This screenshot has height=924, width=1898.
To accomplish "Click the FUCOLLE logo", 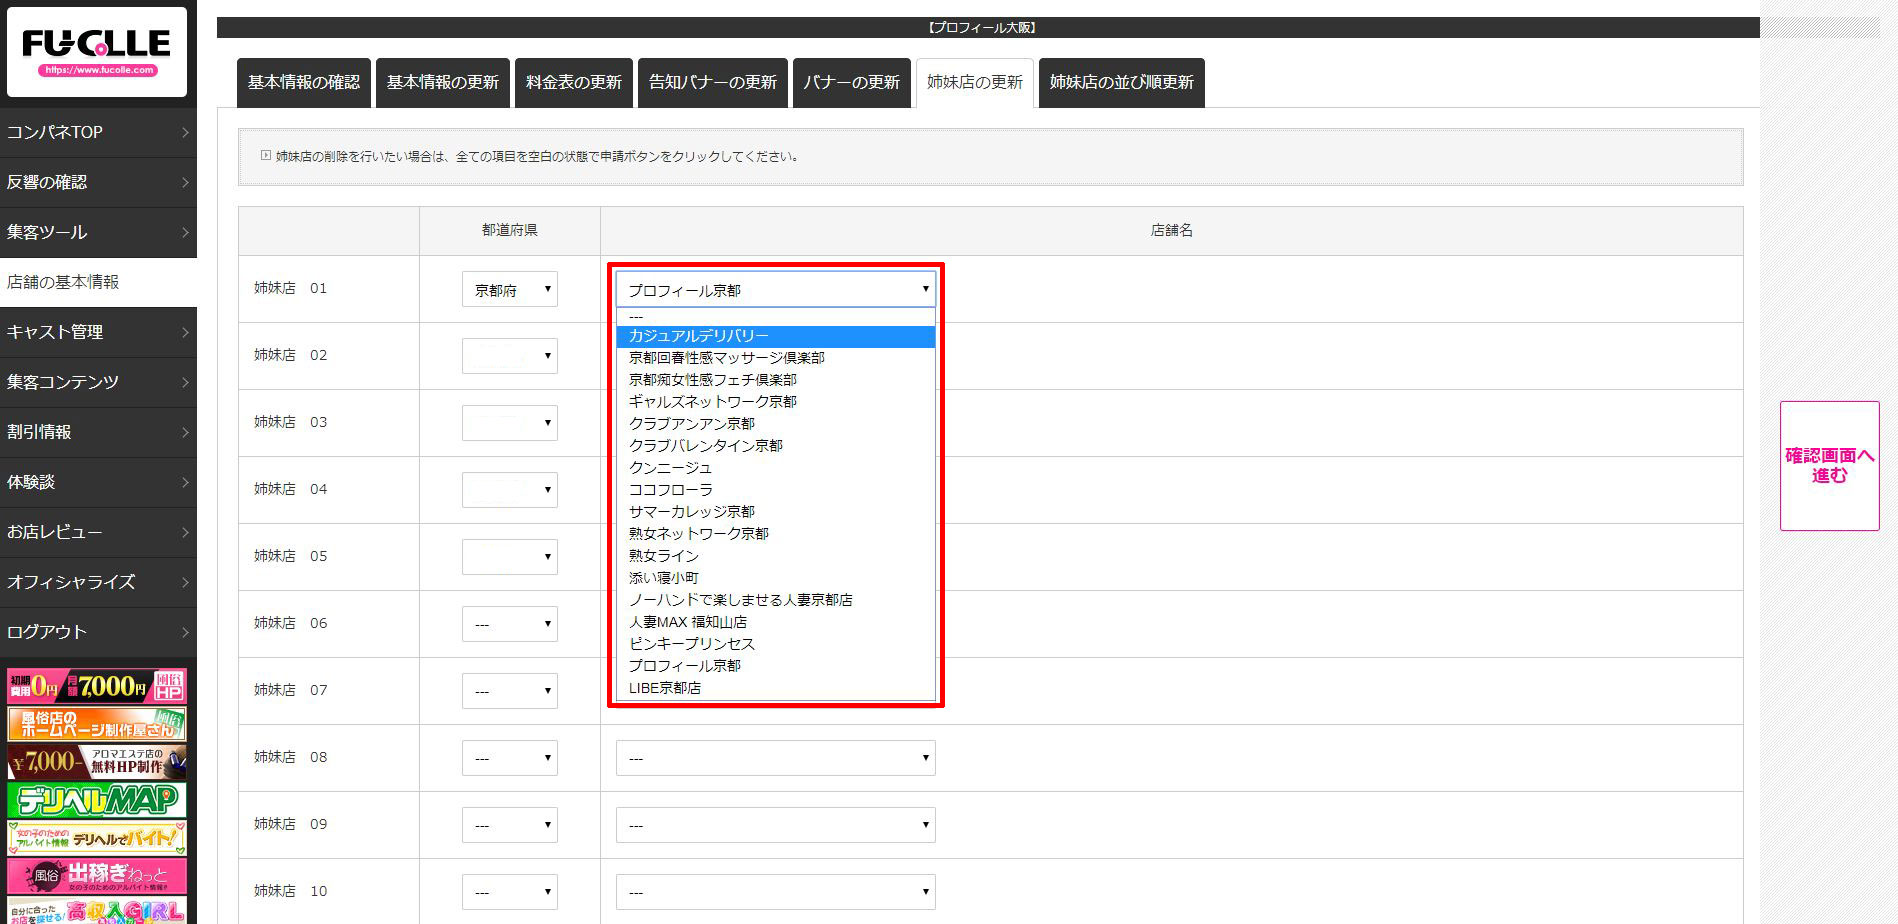I will pos(97,51).
